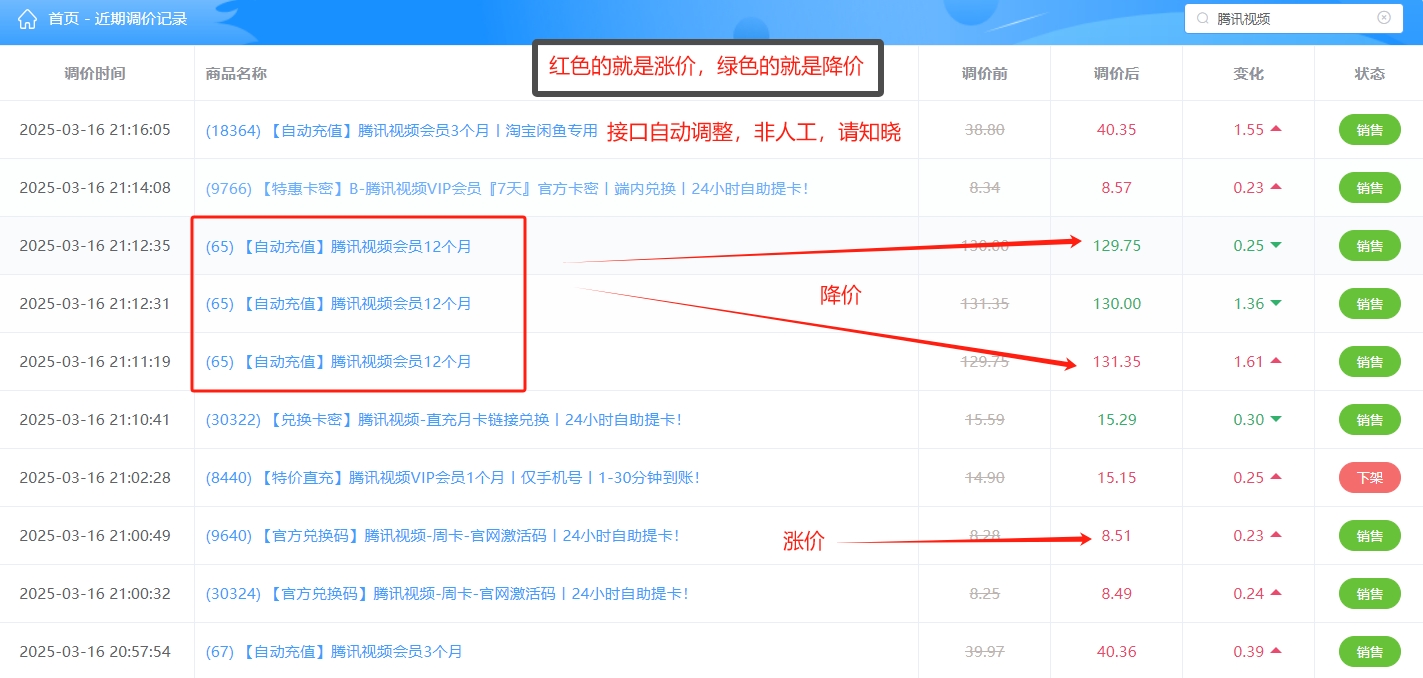This screenshot has width=1423, height=678.
Task: Click 销售 button for product (30322)
Action: coord(1370,420)
